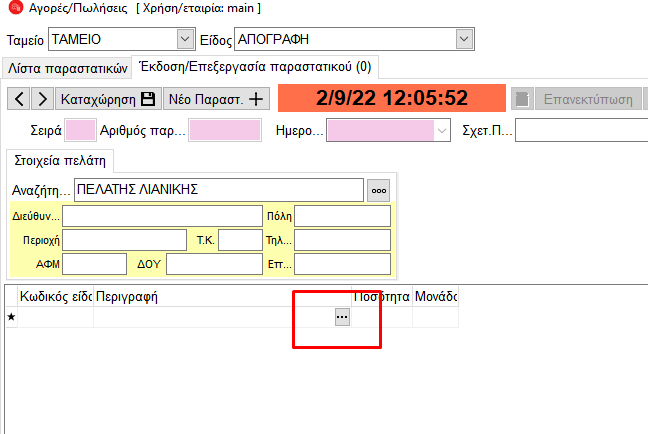Open item lookup ellipsis in Περιγραφή cell
The width and height of the screenshot is (648, 434).
coord(342,316)
